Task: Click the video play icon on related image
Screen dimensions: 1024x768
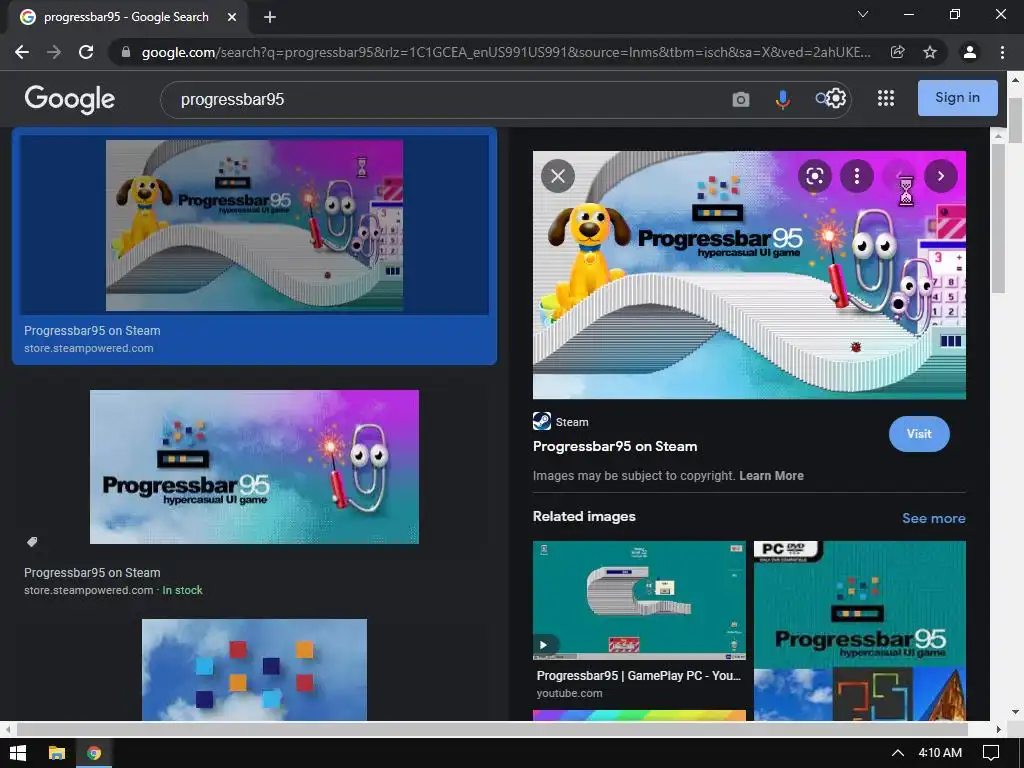Action: click(x=543, y=645)
